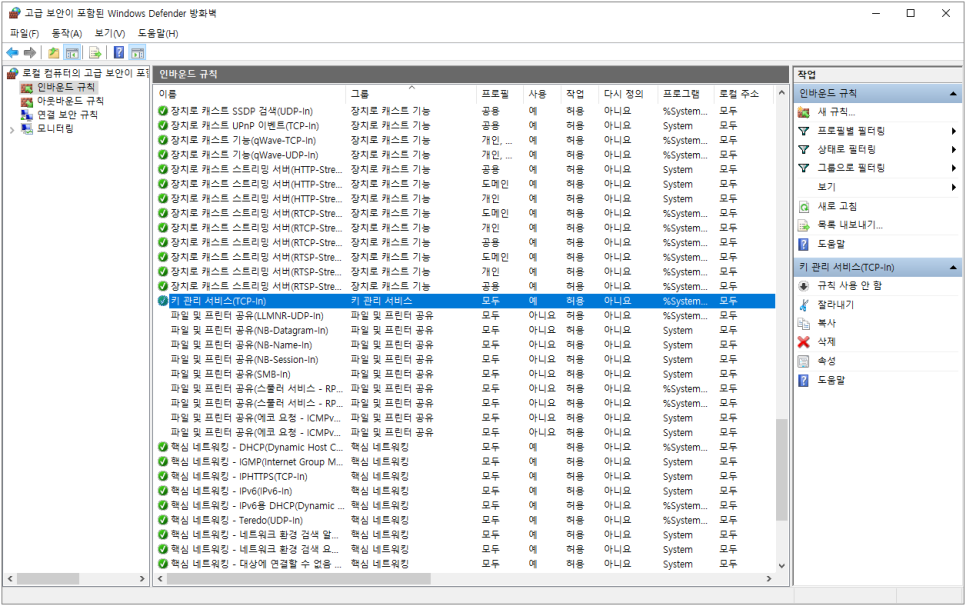Click 도움말 under the 키 관리 서비스(TCP-In) section

pyautogui.click(x=831, y=381)
